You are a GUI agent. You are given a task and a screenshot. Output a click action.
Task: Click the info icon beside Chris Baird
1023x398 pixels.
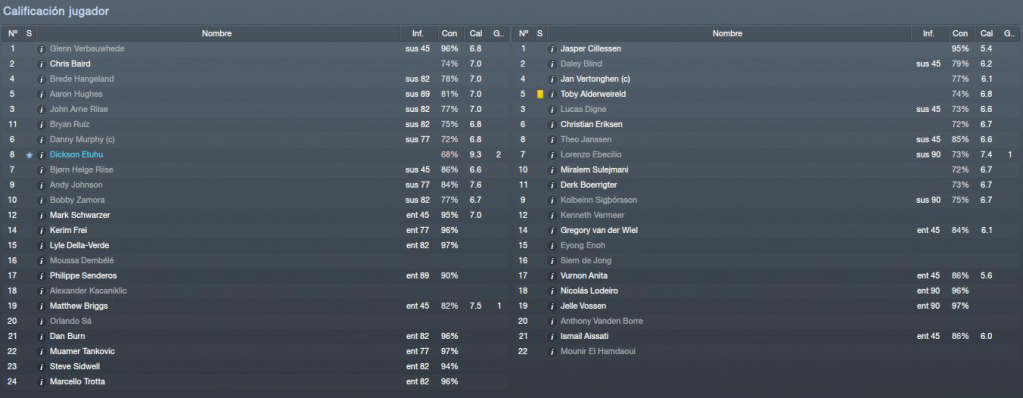[42, 64]
